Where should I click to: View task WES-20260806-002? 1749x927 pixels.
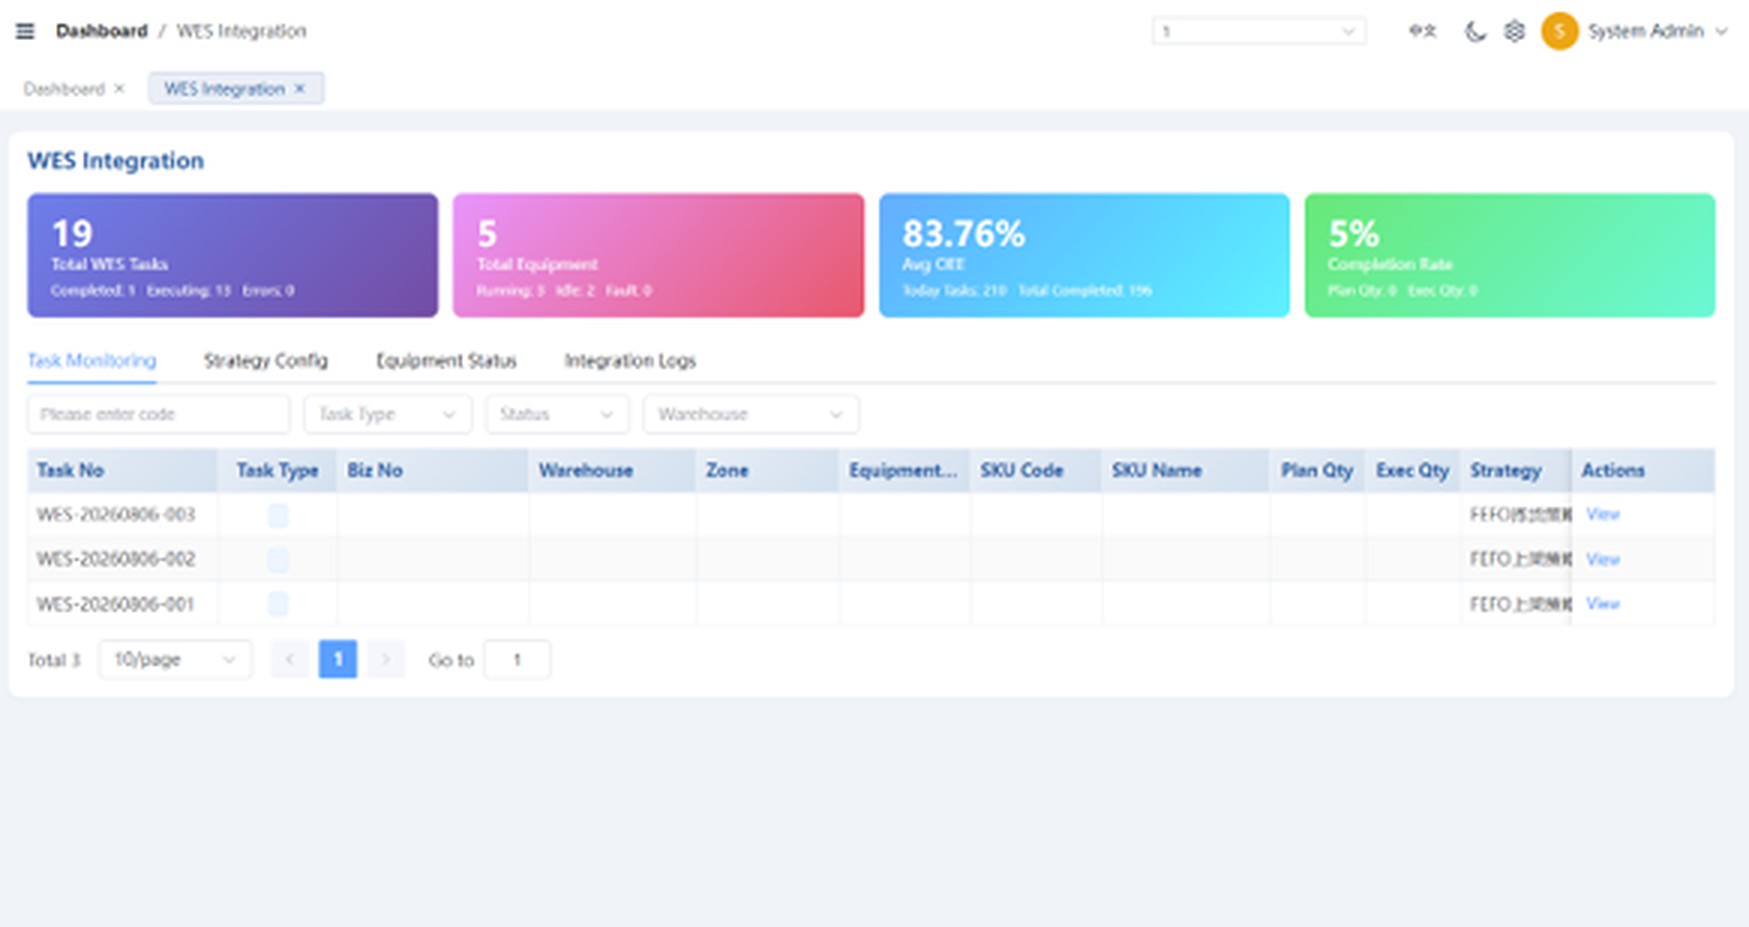(x=1602, y=559)
